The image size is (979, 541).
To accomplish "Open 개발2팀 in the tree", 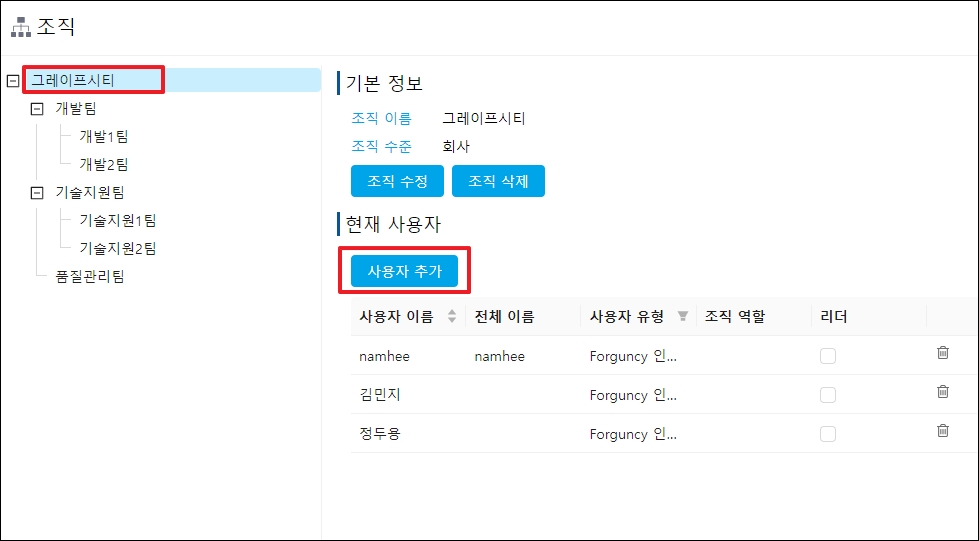I will coord(104,164).
